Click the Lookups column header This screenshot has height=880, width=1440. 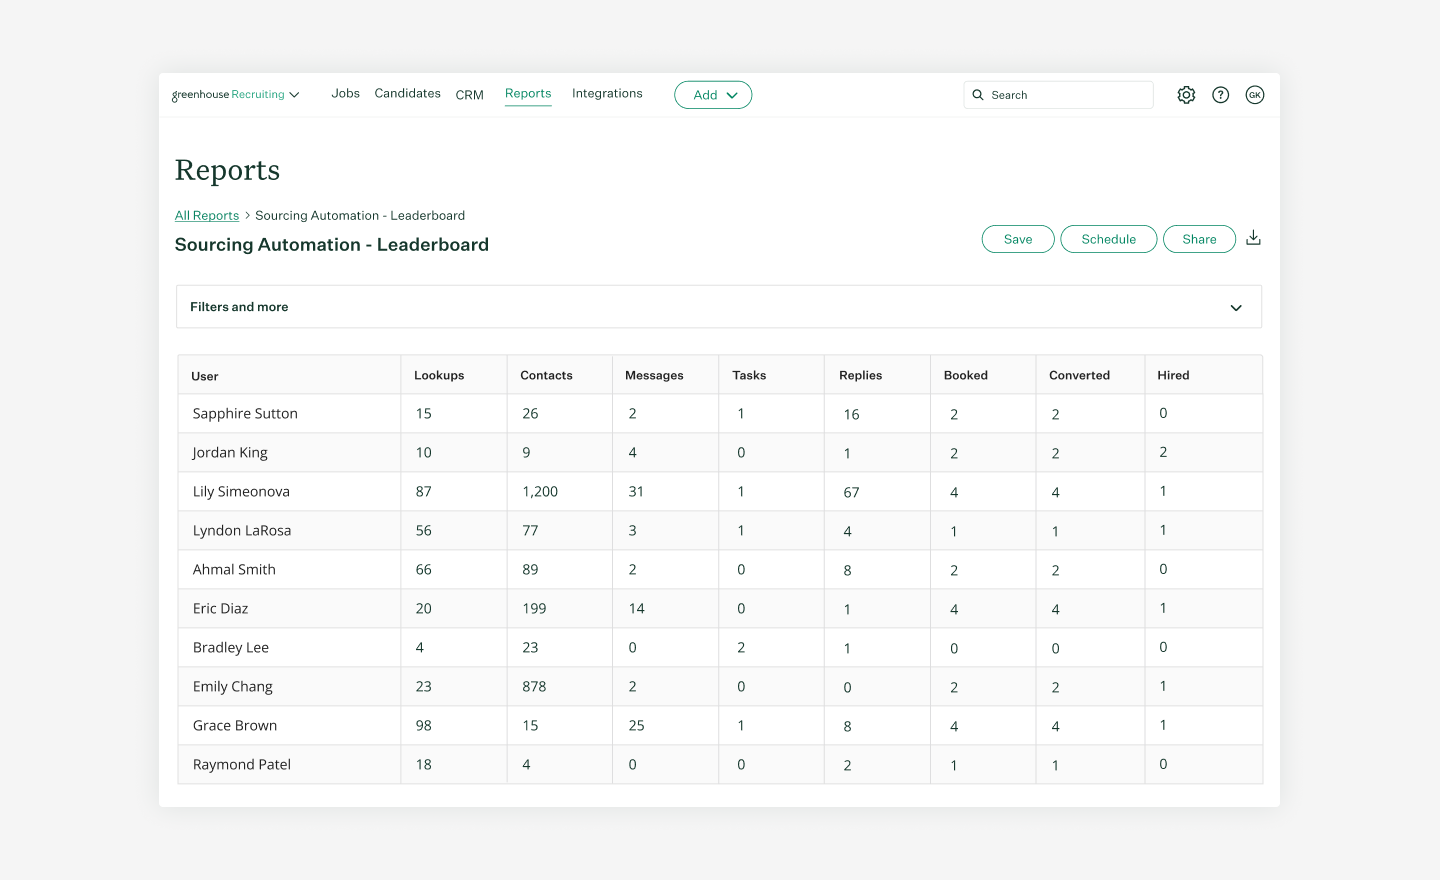tap(437, 375)
